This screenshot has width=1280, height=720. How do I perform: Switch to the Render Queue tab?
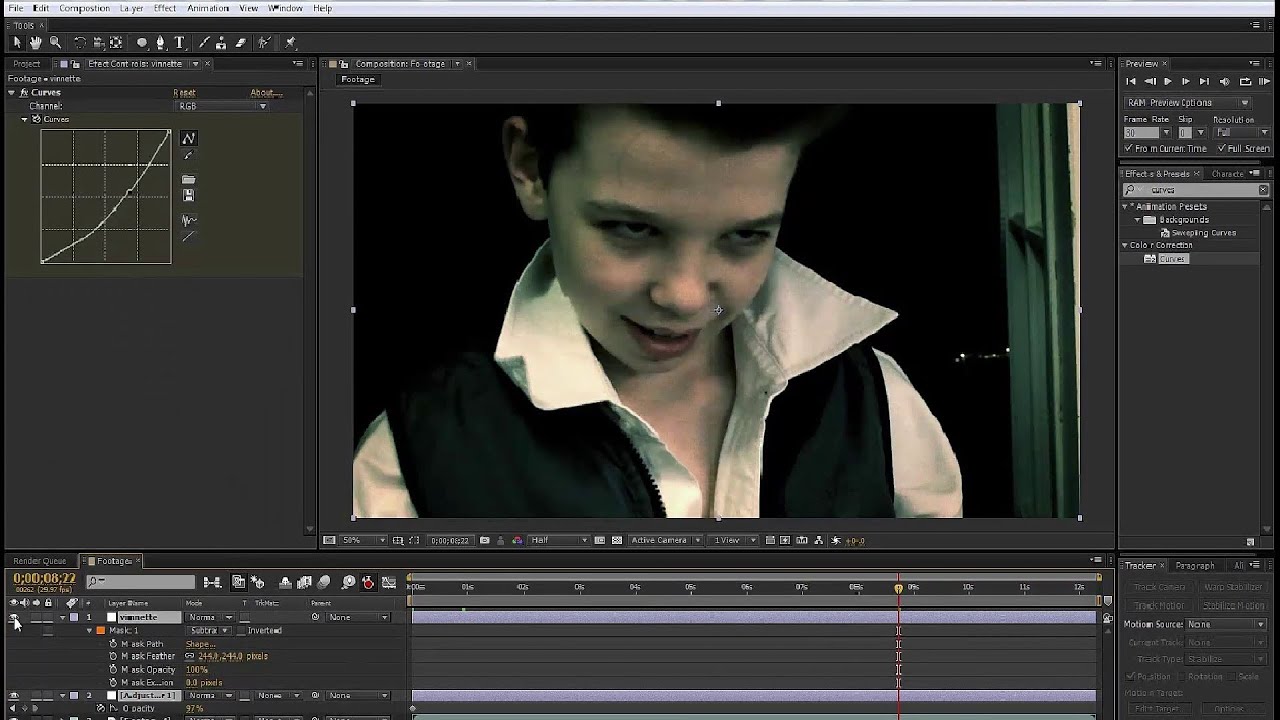[40, 561]
